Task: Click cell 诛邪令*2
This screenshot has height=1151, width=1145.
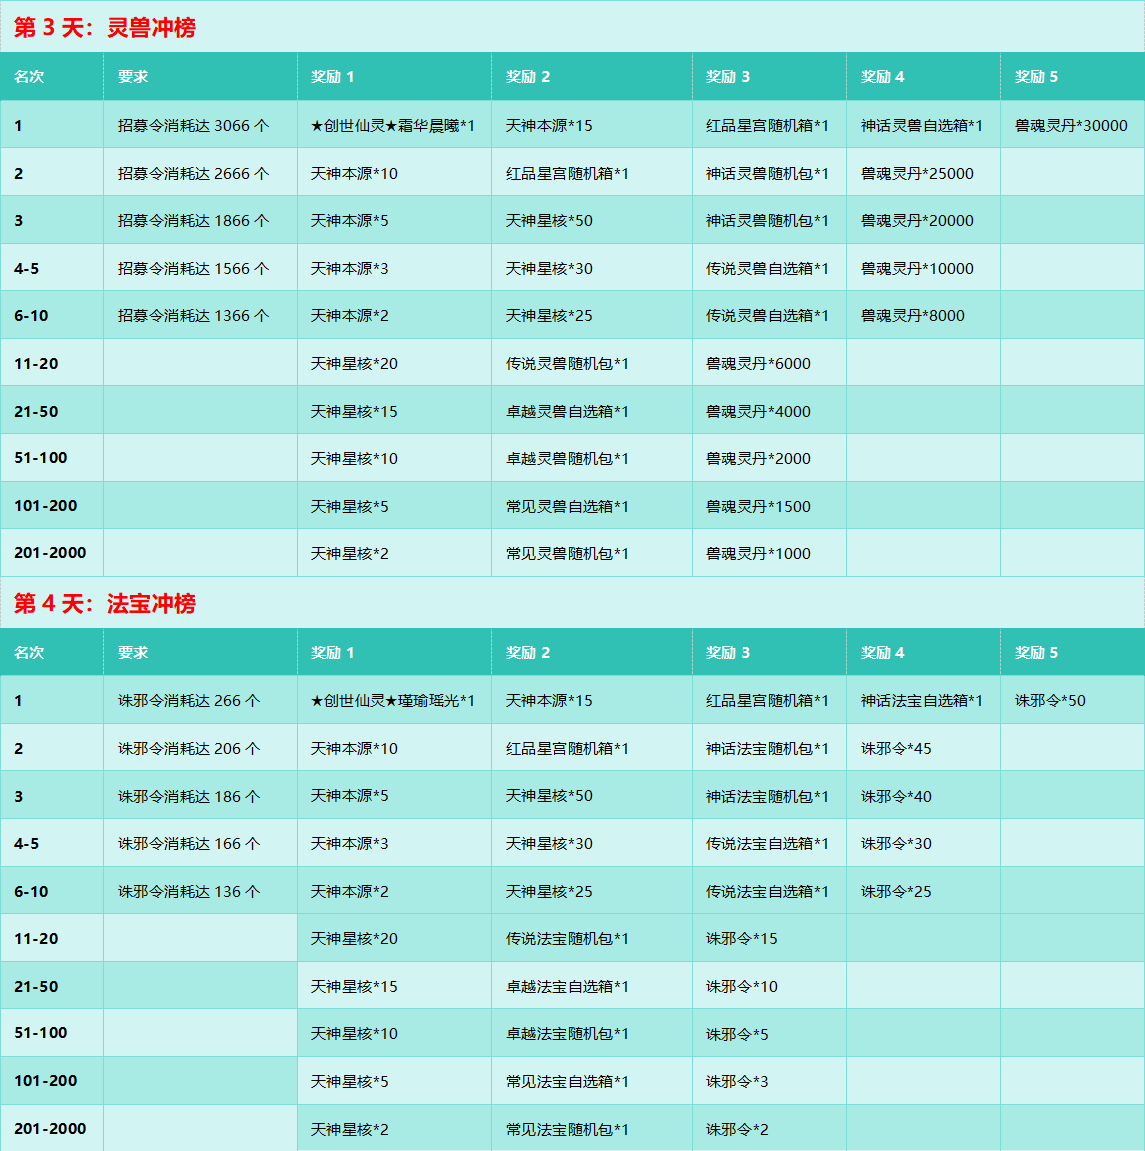Action: (737, 1129)
